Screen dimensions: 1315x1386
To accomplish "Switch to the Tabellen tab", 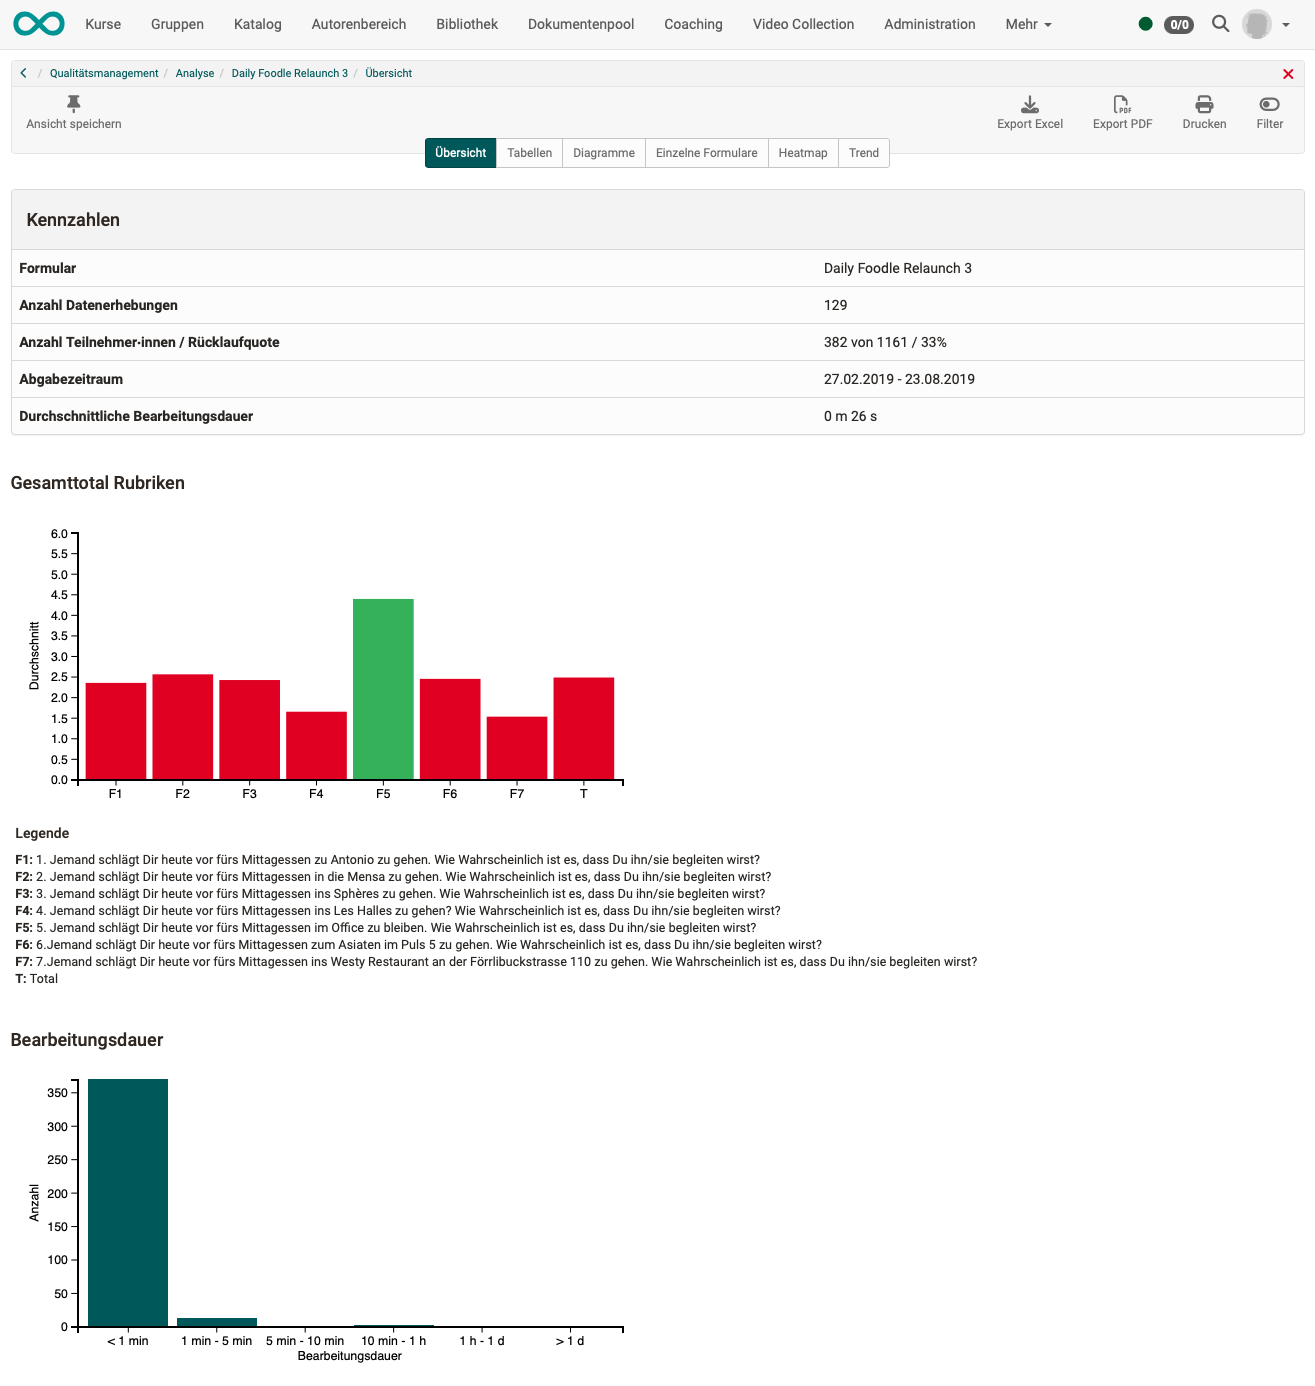I will pos(529,152).
